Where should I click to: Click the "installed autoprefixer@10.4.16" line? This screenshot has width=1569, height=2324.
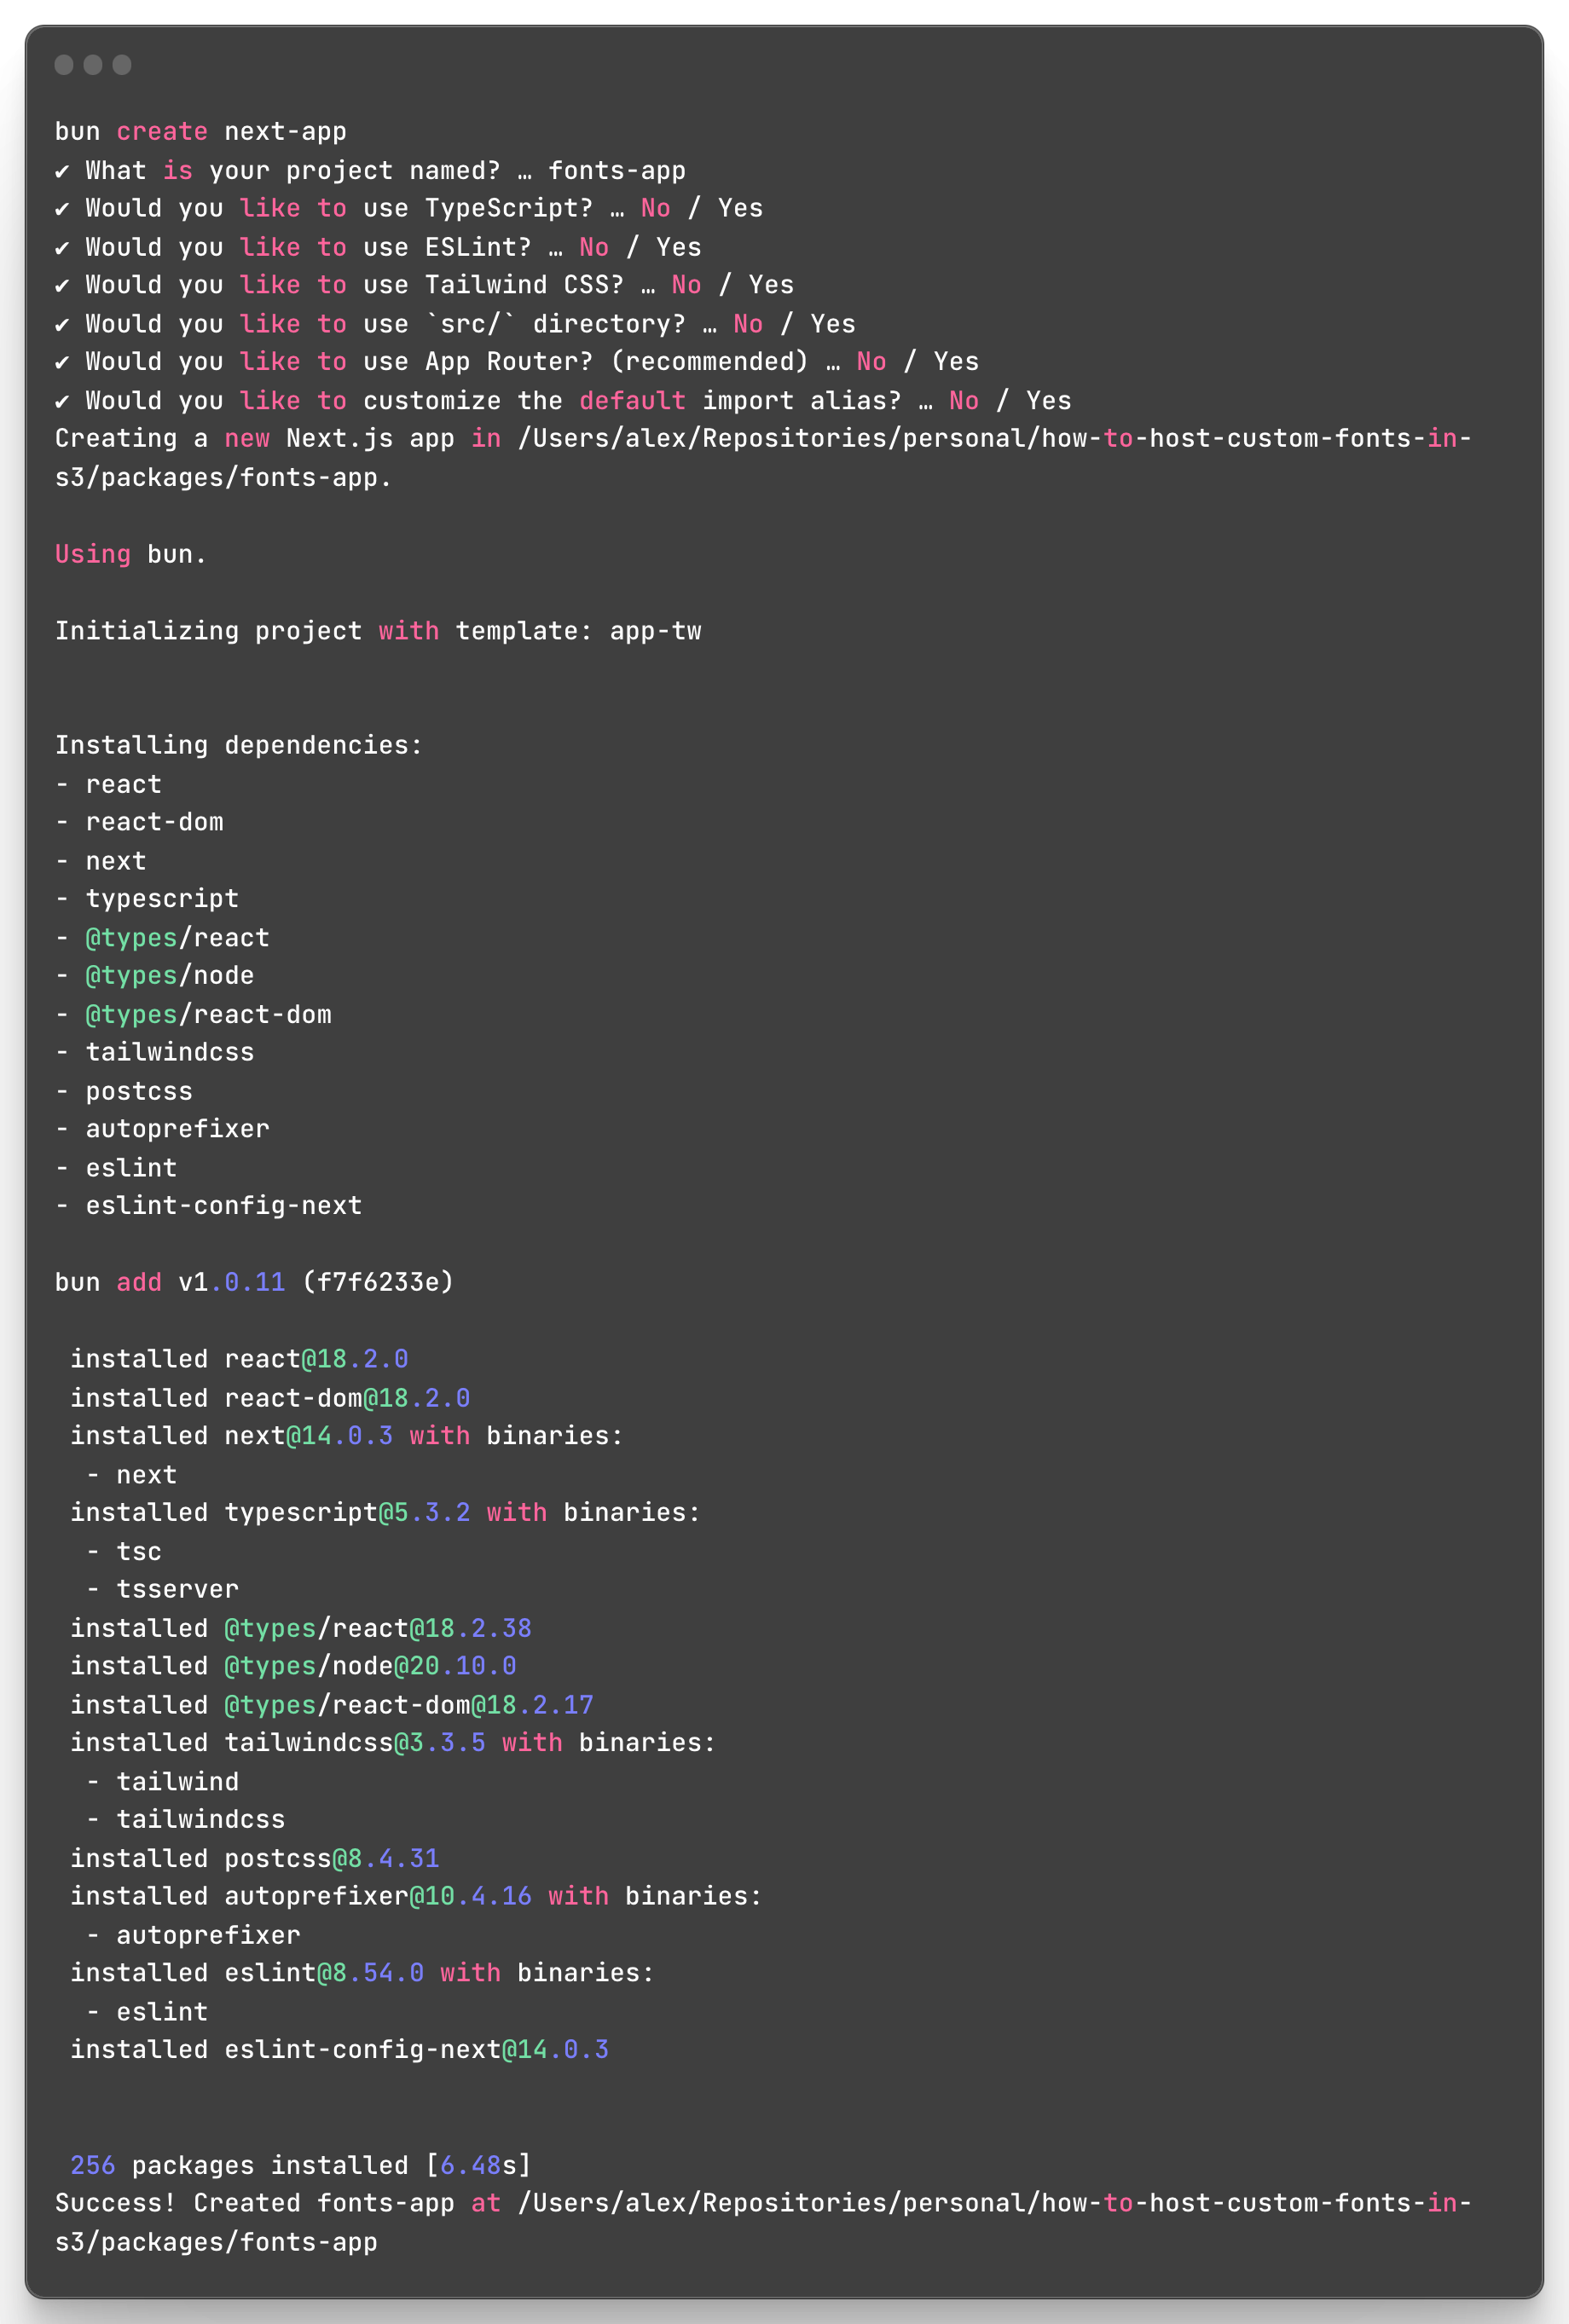pyautogui.click(x=416, y=1896)
